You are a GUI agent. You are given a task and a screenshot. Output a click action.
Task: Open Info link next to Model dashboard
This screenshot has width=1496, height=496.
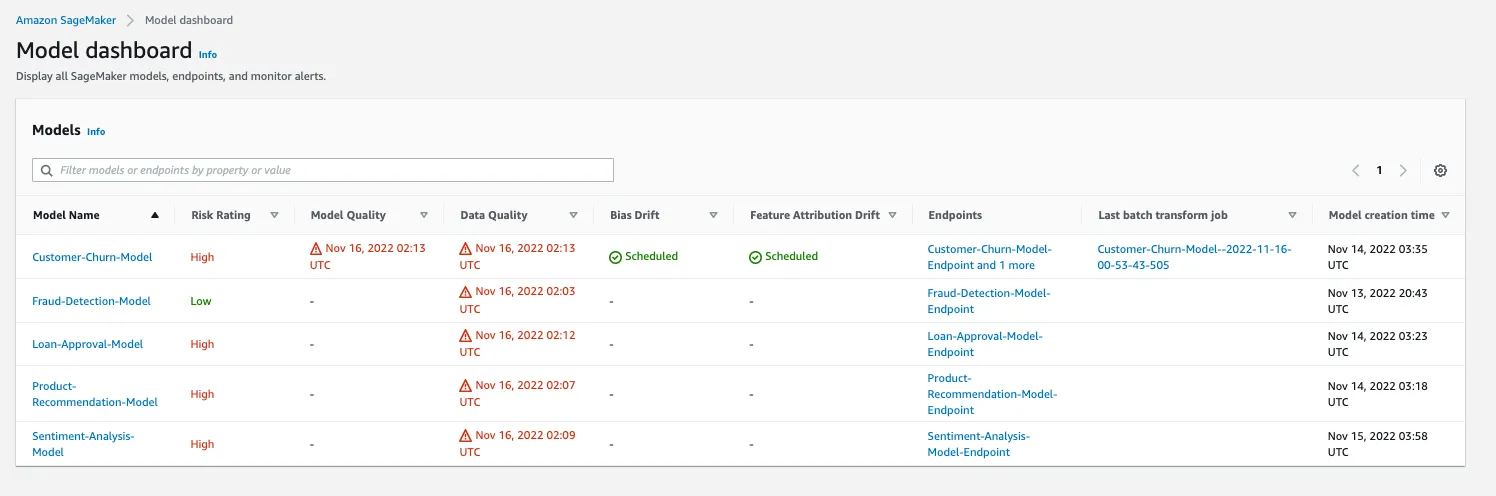coord(207,54)
